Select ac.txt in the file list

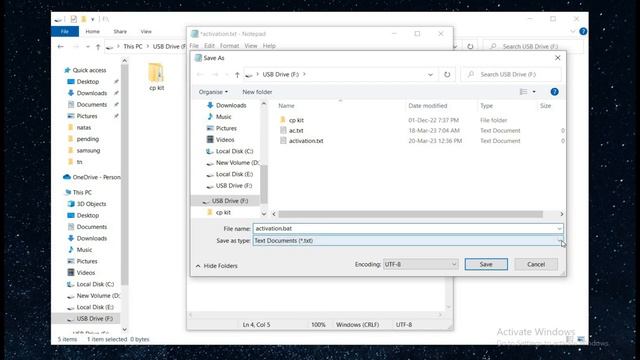click(x=296, y=131)
